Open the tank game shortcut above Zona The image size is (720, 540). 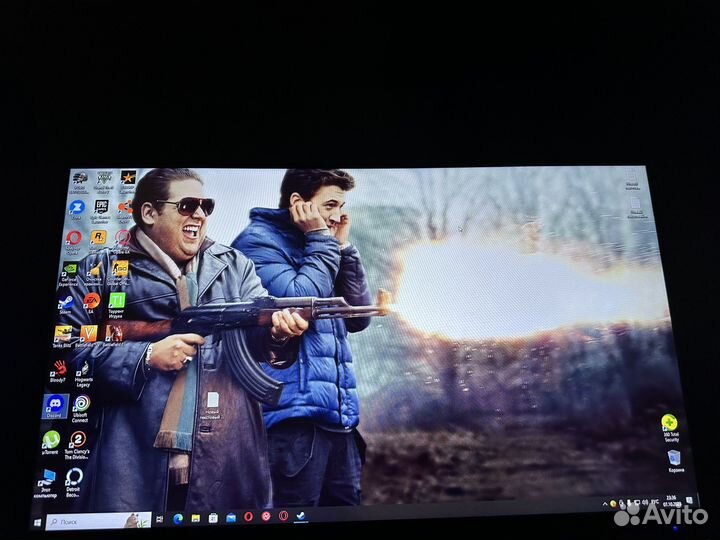click(x=79, y=182)
